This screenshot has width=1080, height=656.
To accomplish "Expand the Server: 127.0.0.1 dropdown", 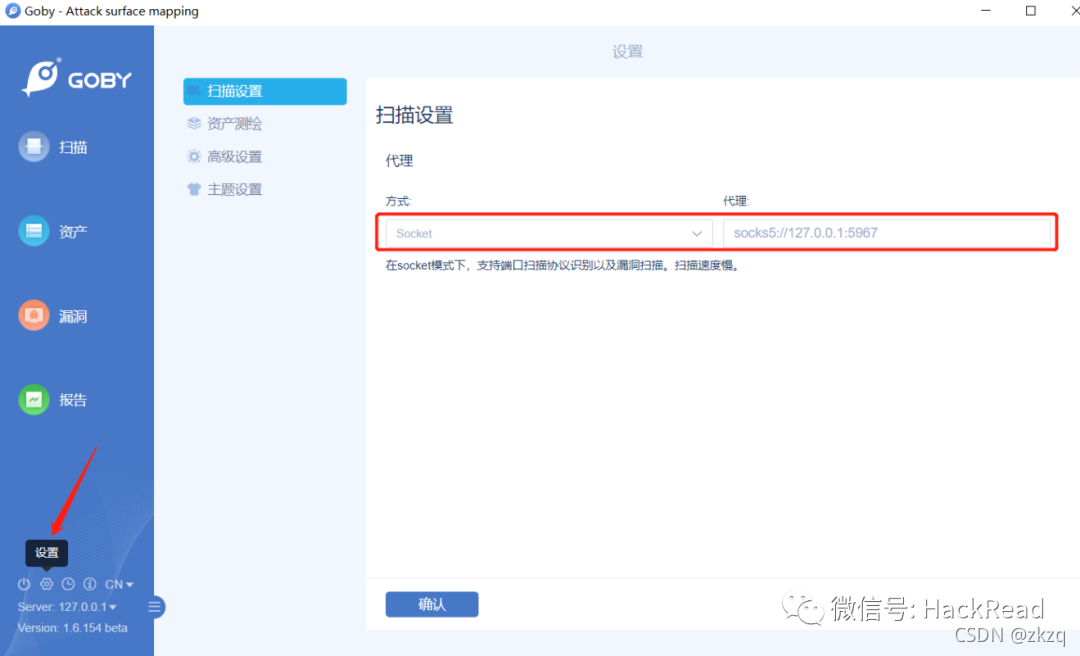I will pyautogui.click(x=67, y=607).
